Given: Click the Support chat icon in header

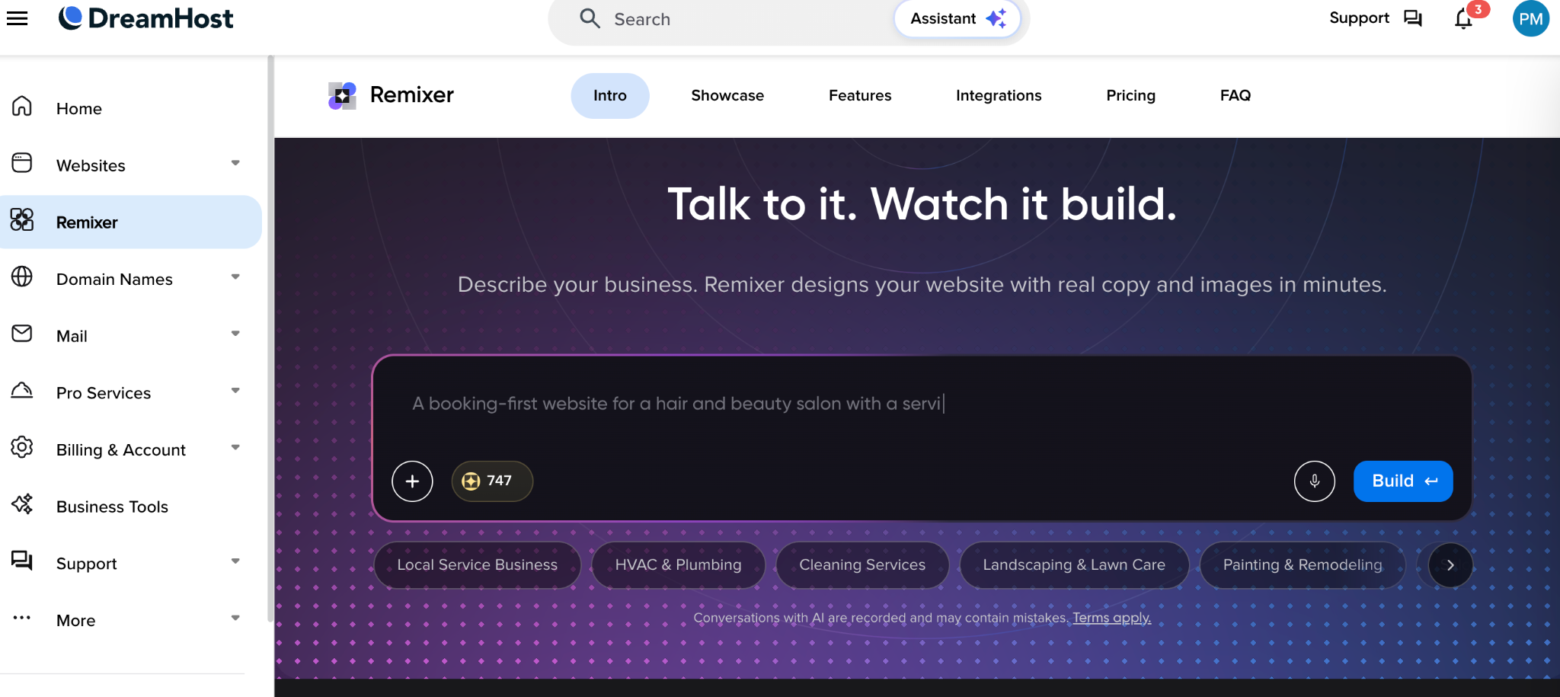Looking at the screenshot, I should (x=1412, y=18).
